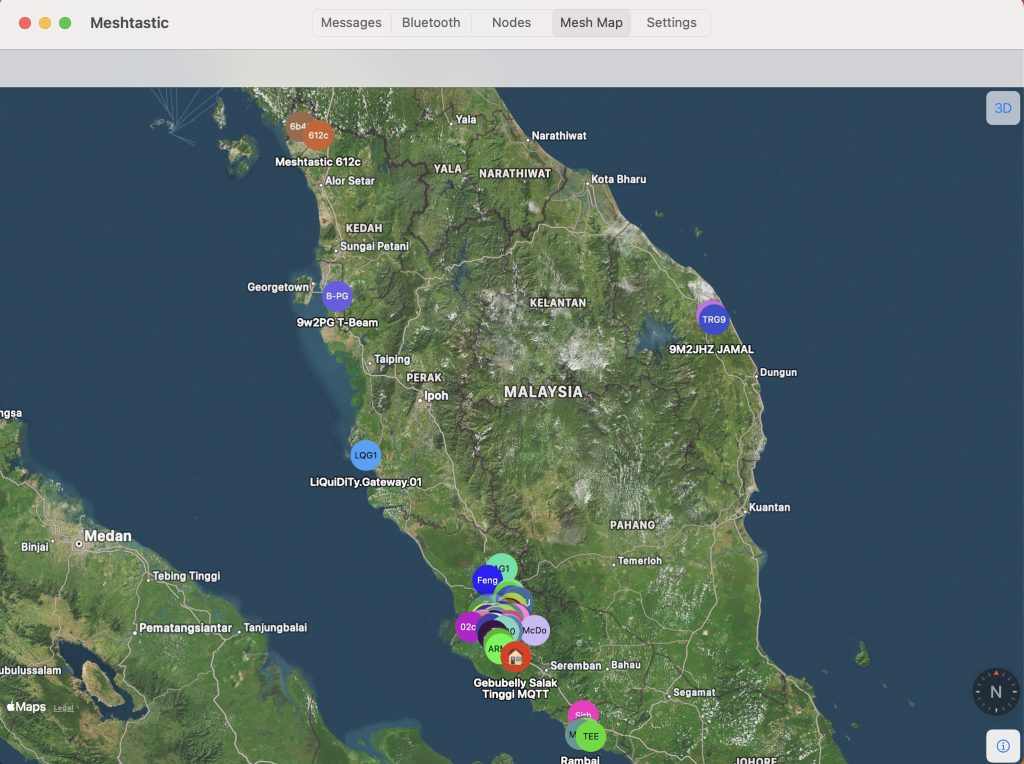Click the Dungun town label
This screenshot has width=1024, height=764.
(x=778, y=372)
